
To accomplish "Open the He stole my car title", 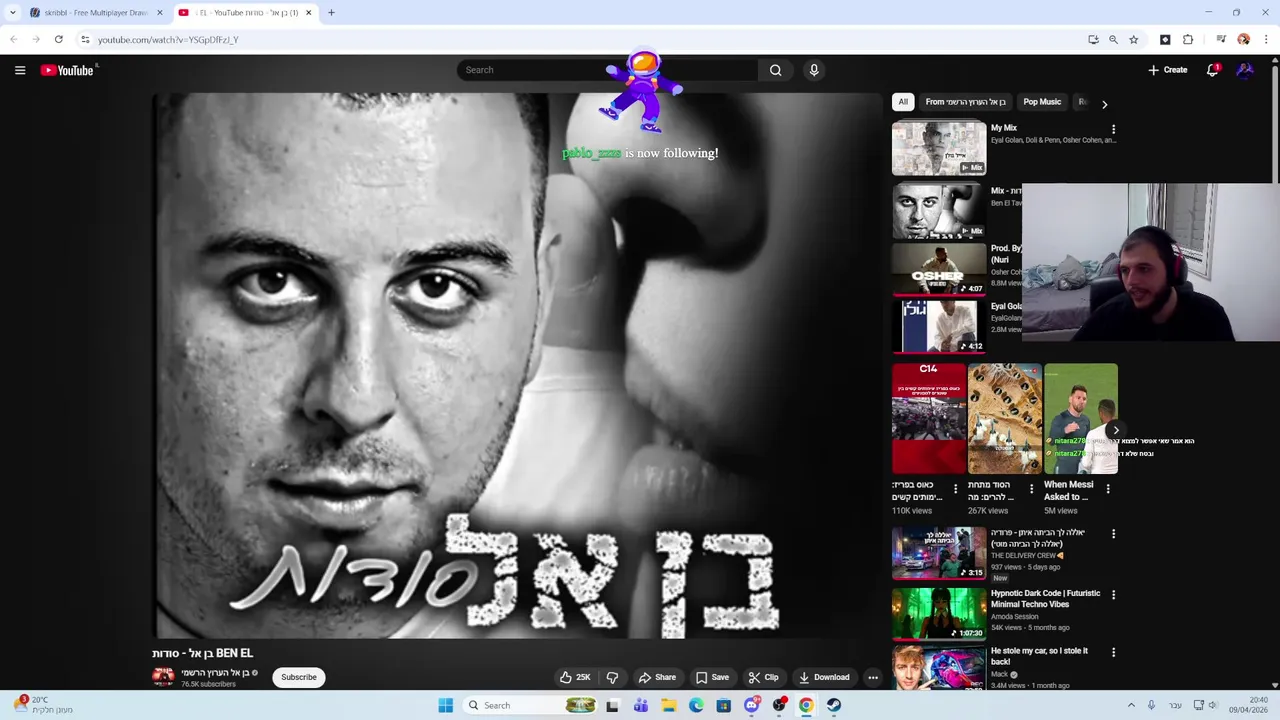I will click(1039, 656).
